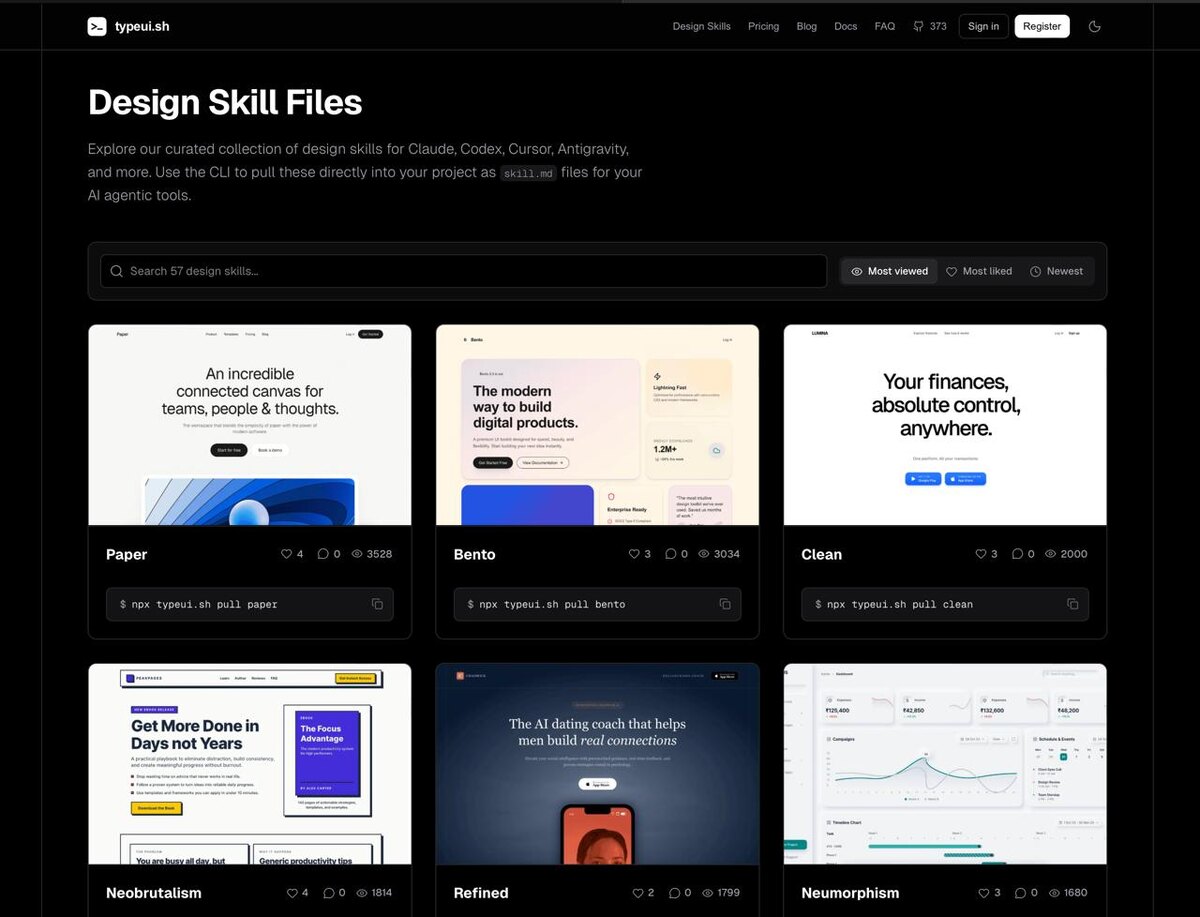Viewport: 1200px width, 917px height.
Task: Open the GitHub stars 373 link
Action: [x=930, y=26]
